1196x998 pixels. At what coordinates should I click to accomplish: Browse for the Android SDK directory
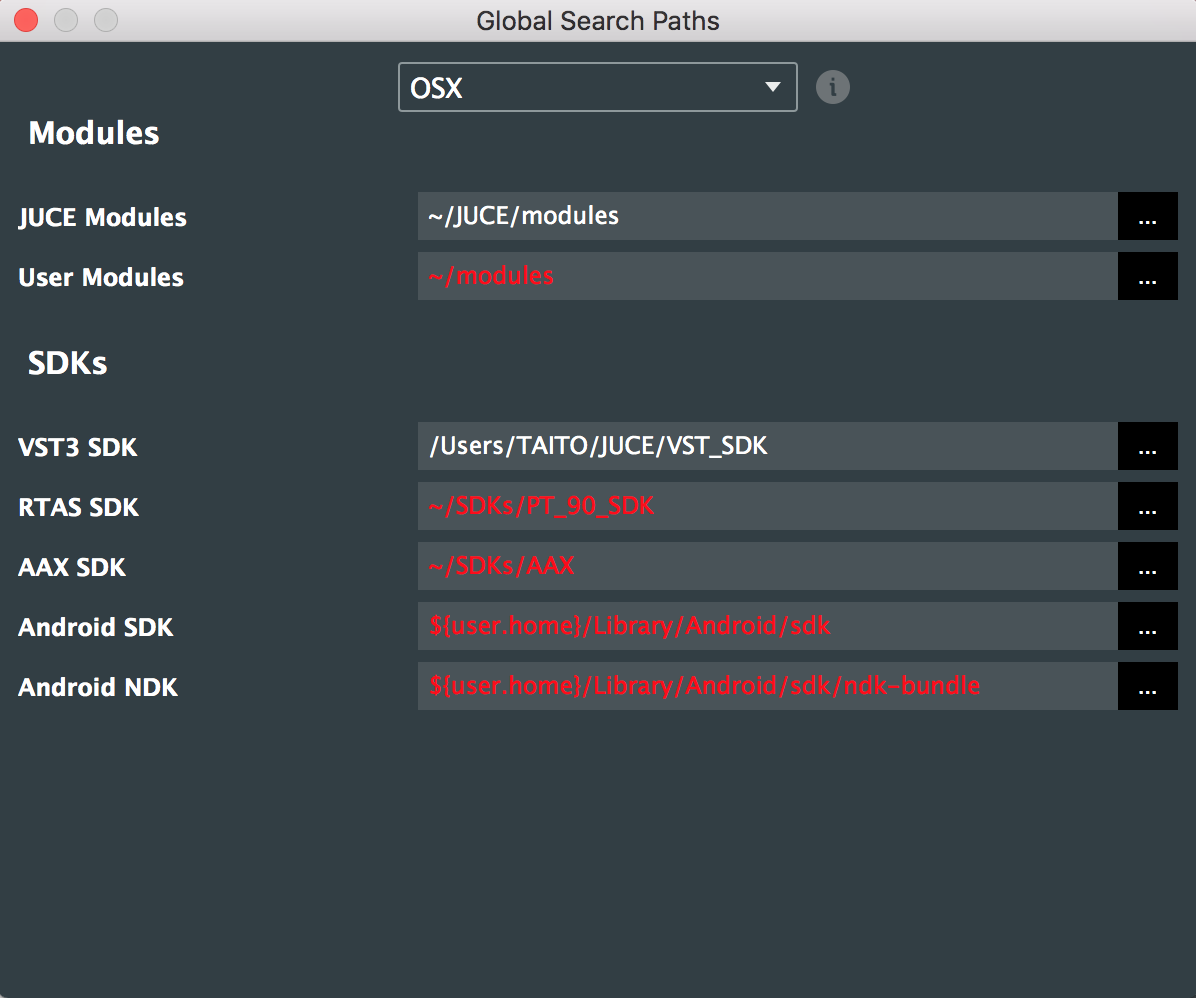(1147, 626)
